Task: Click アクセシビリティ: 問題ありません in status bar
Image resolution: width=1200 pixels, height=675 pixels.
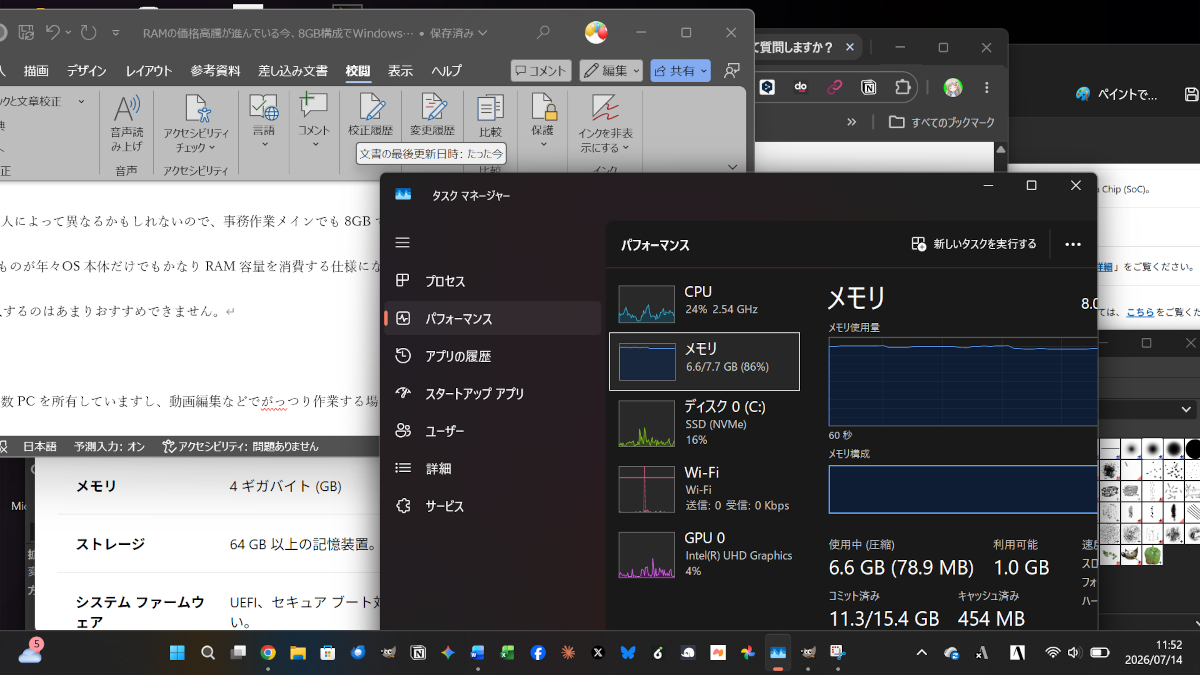Action: click(x=240, y=447)
